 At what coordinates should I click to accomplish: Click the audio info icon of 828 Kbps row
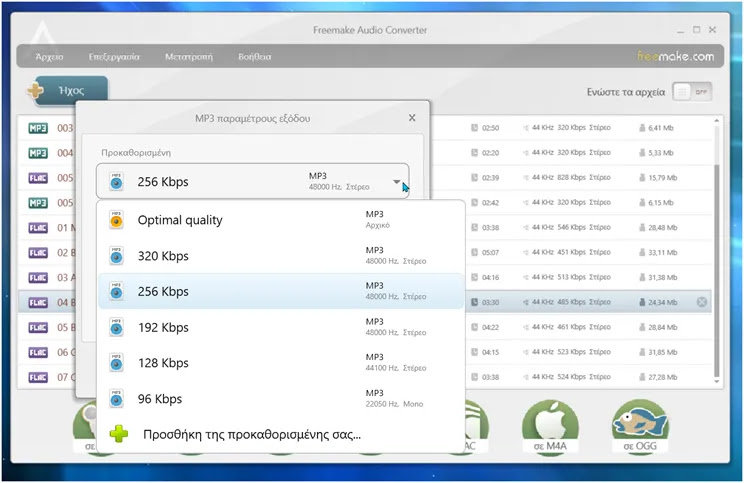coord(526,177)
